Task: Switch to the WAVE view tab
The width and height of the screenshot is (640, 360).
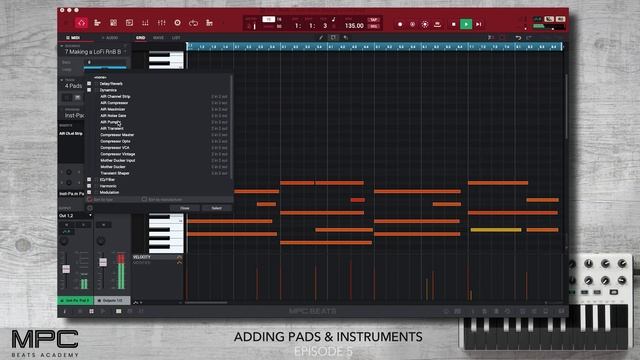Action: [x=158, y=38]
